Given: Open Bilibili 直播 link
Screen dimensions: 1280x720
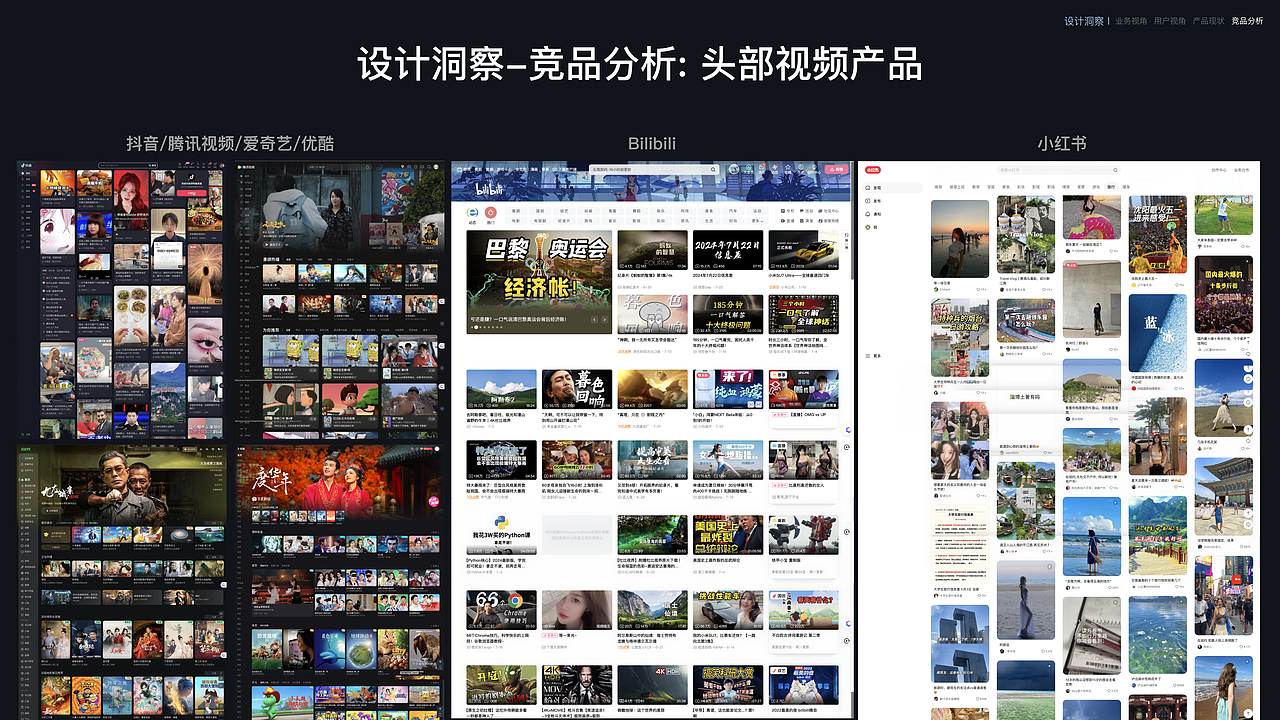Looking at the screenshot, I should [788, 220].
